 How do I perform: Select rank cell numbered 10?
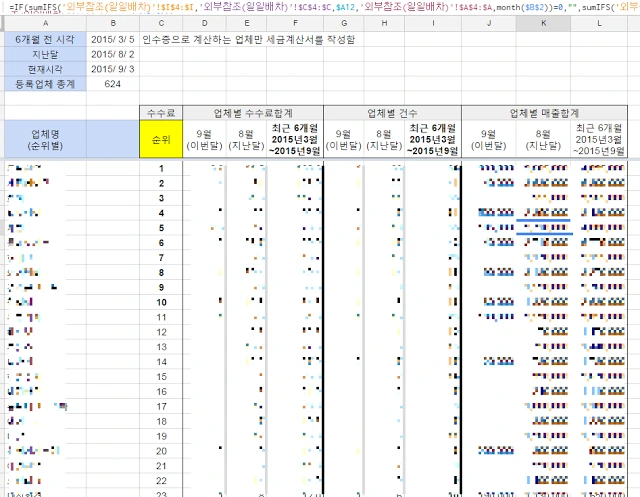pos(161,302)
